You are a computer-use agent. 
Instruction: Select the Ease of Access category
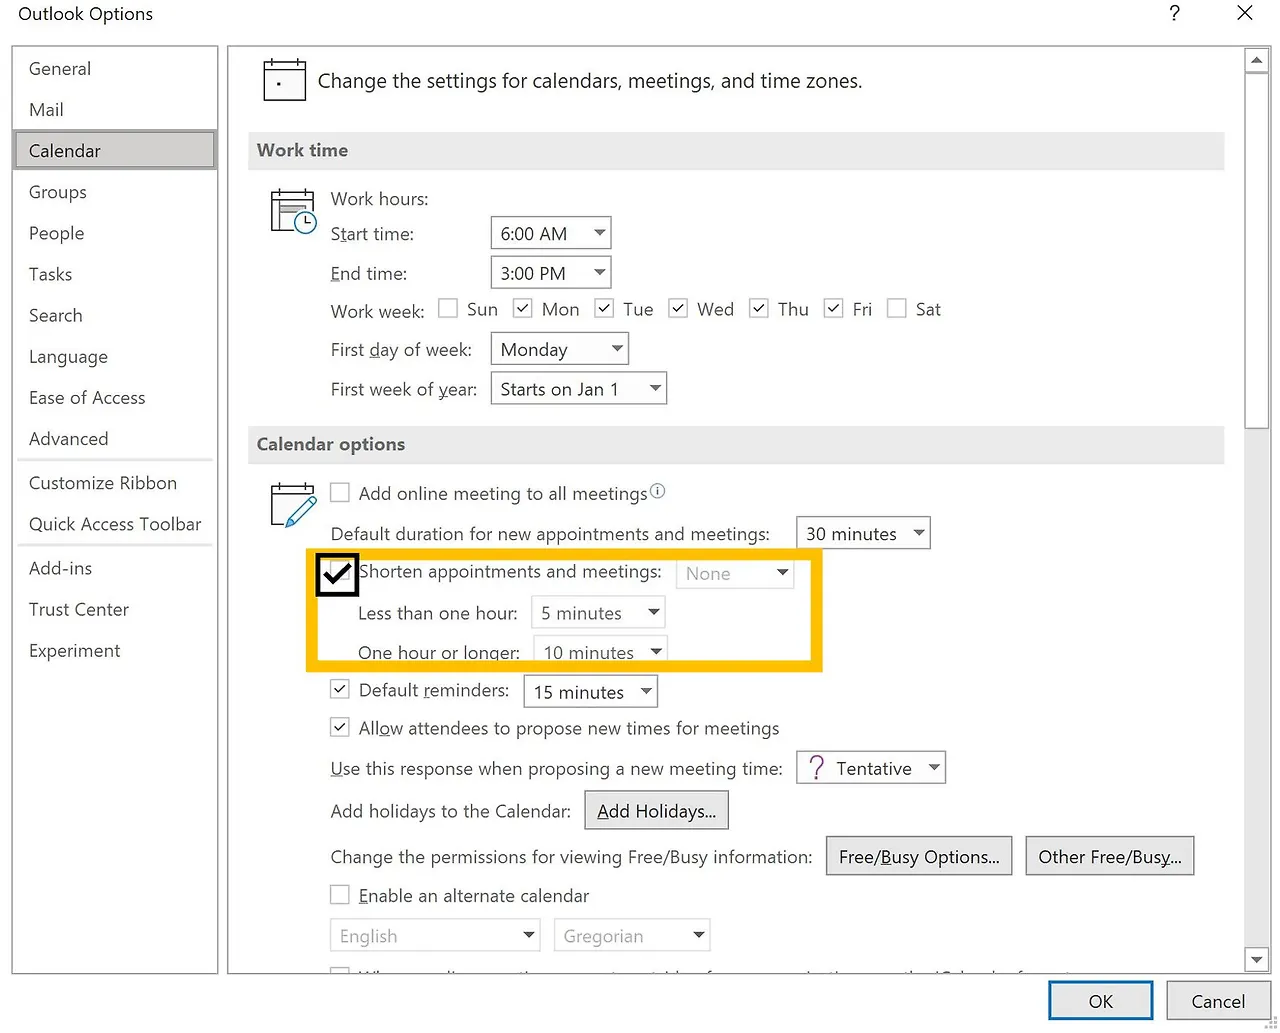pyautogui.click(x=115, y=397)
